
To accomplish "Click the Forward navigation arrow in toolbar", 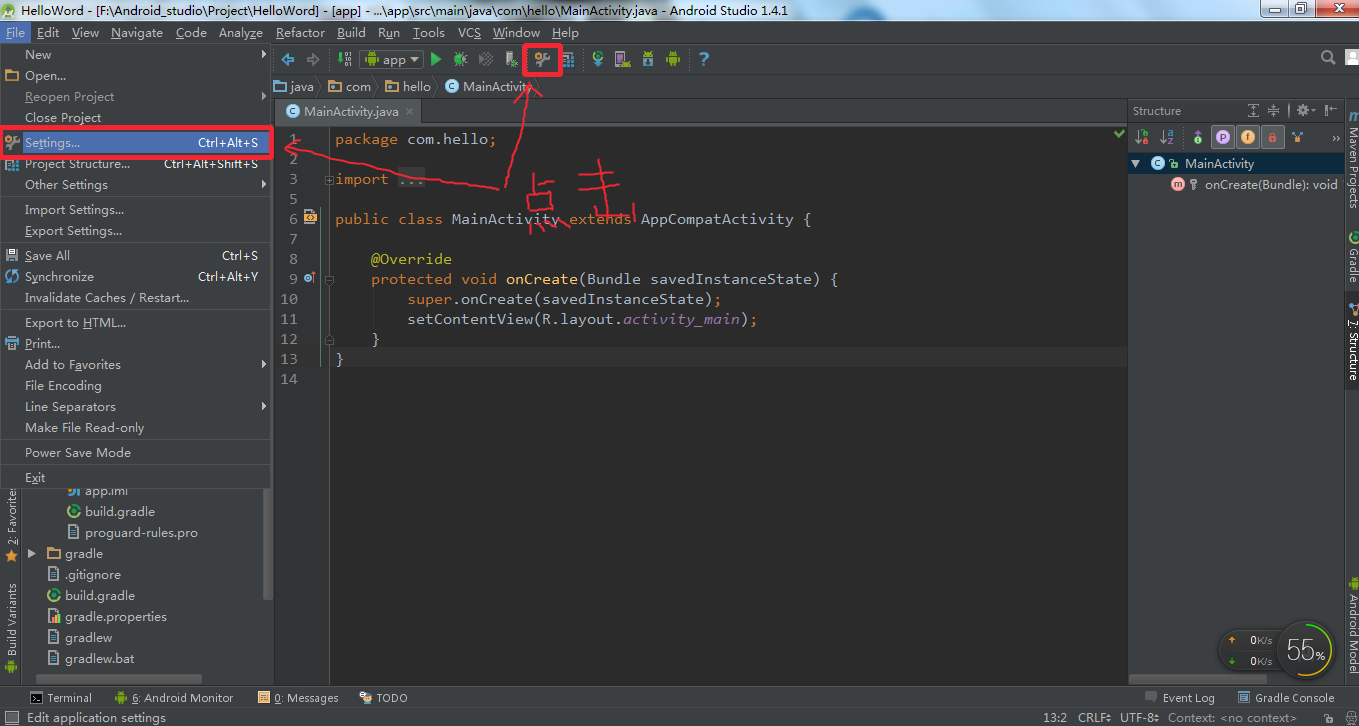I will (313, 60).
